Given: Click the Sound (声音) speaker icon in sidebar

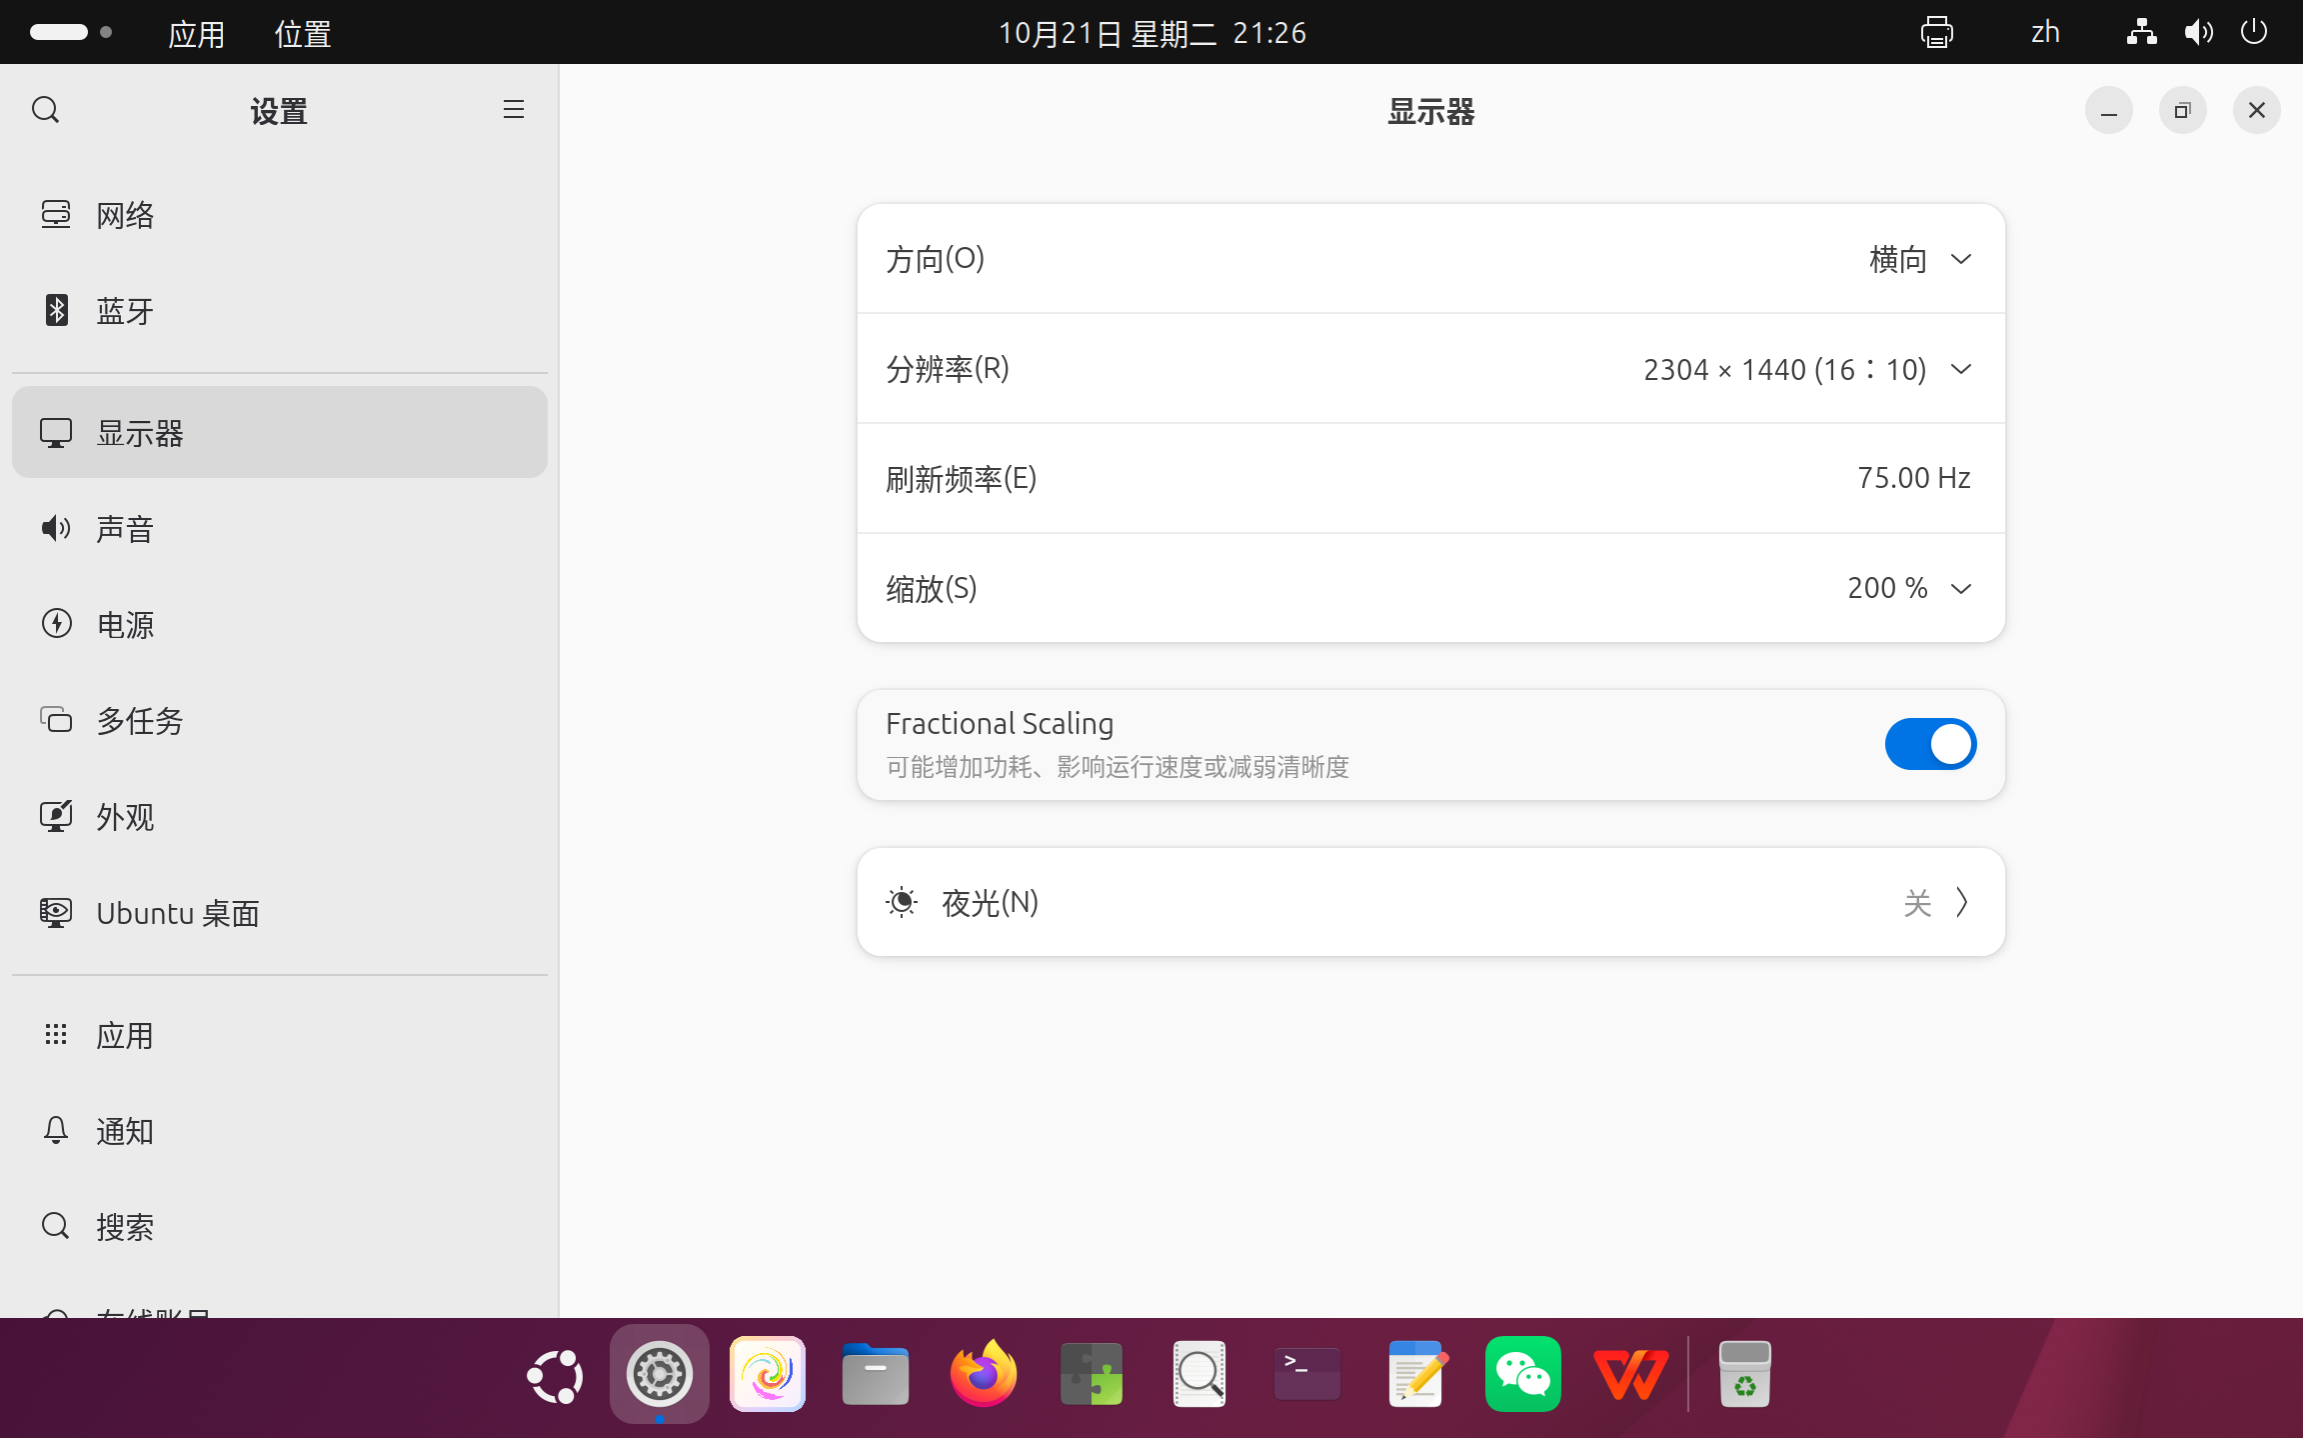Looking at the screenshot, I should [x=56, y=528].
